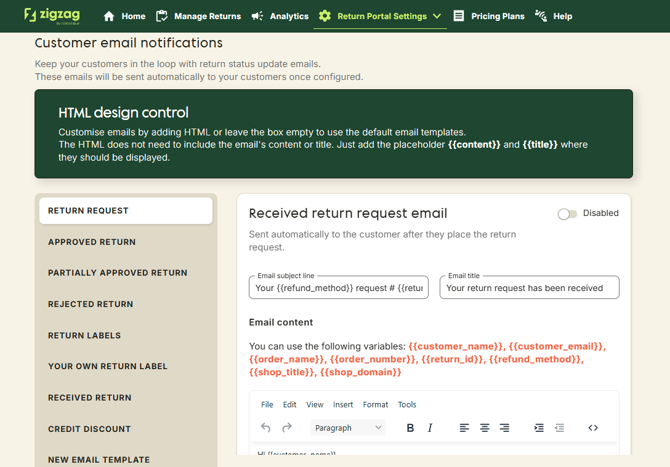This screenshot has height=467, width=670.
Task: Click the {{shop_title}} variable text
Action: 281,372
